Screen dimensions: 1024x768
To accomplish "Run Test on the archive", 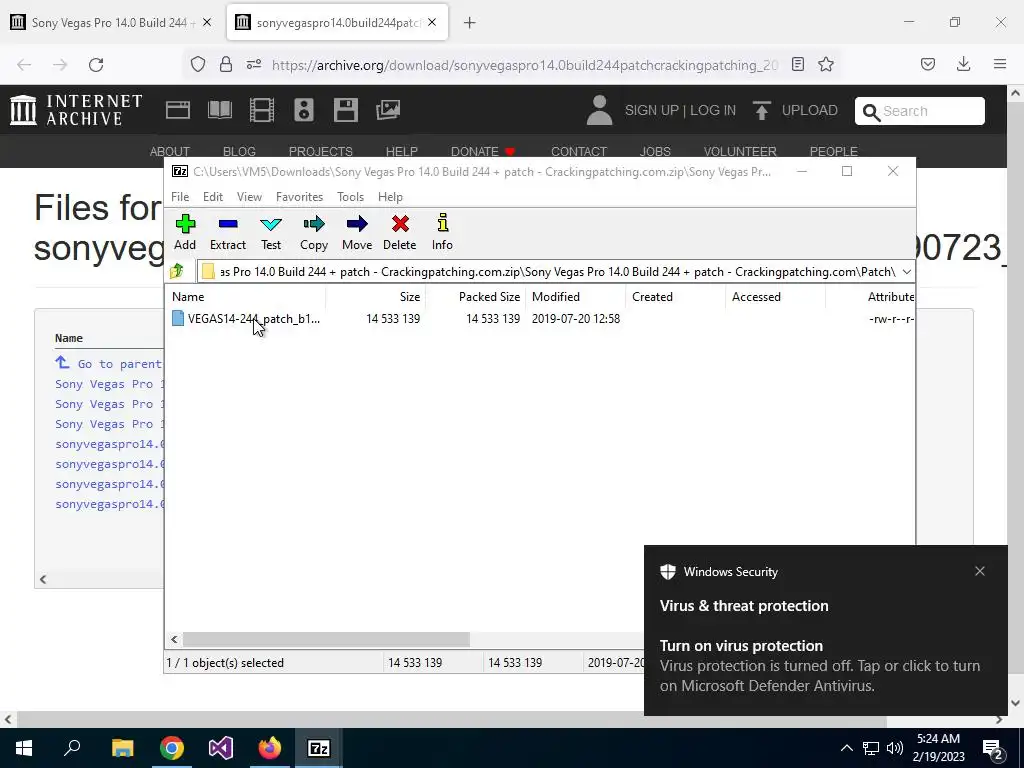I will [x=271, y=232].
